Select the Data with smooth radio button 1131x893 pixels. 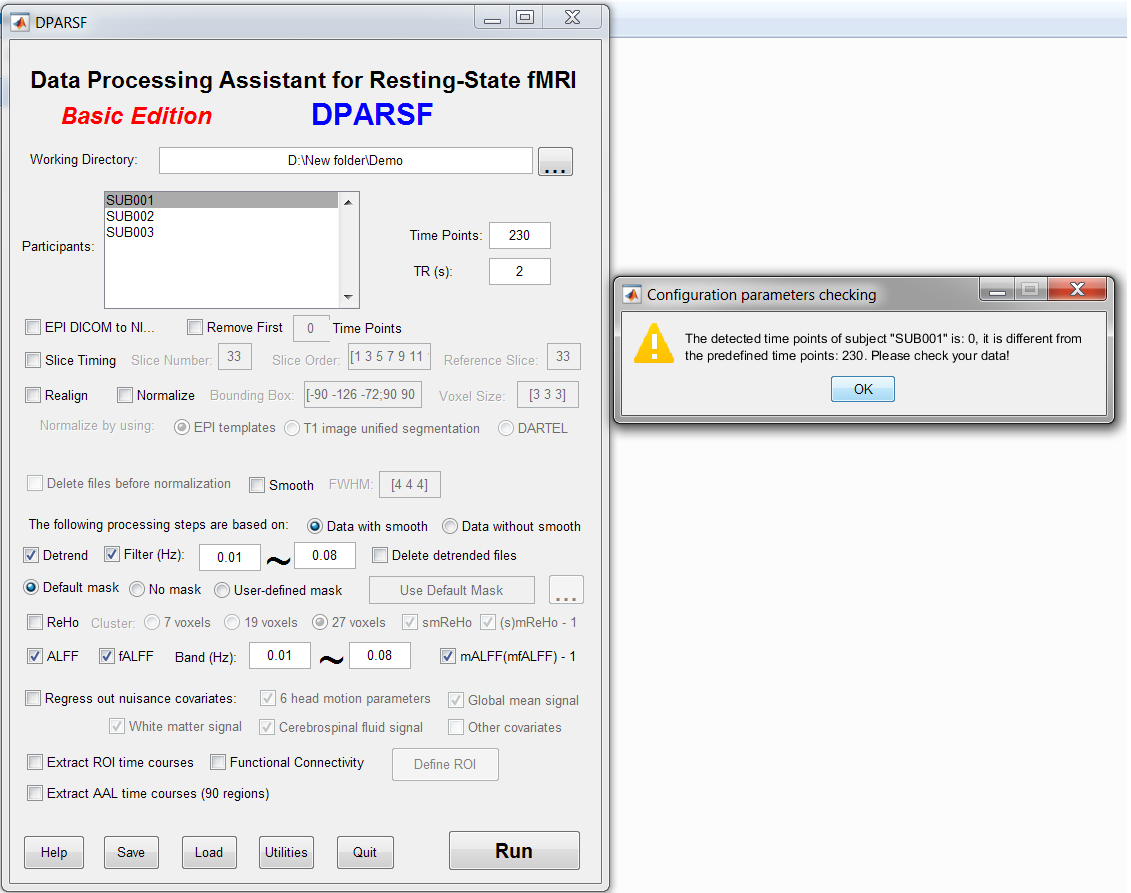pos(314,526)
